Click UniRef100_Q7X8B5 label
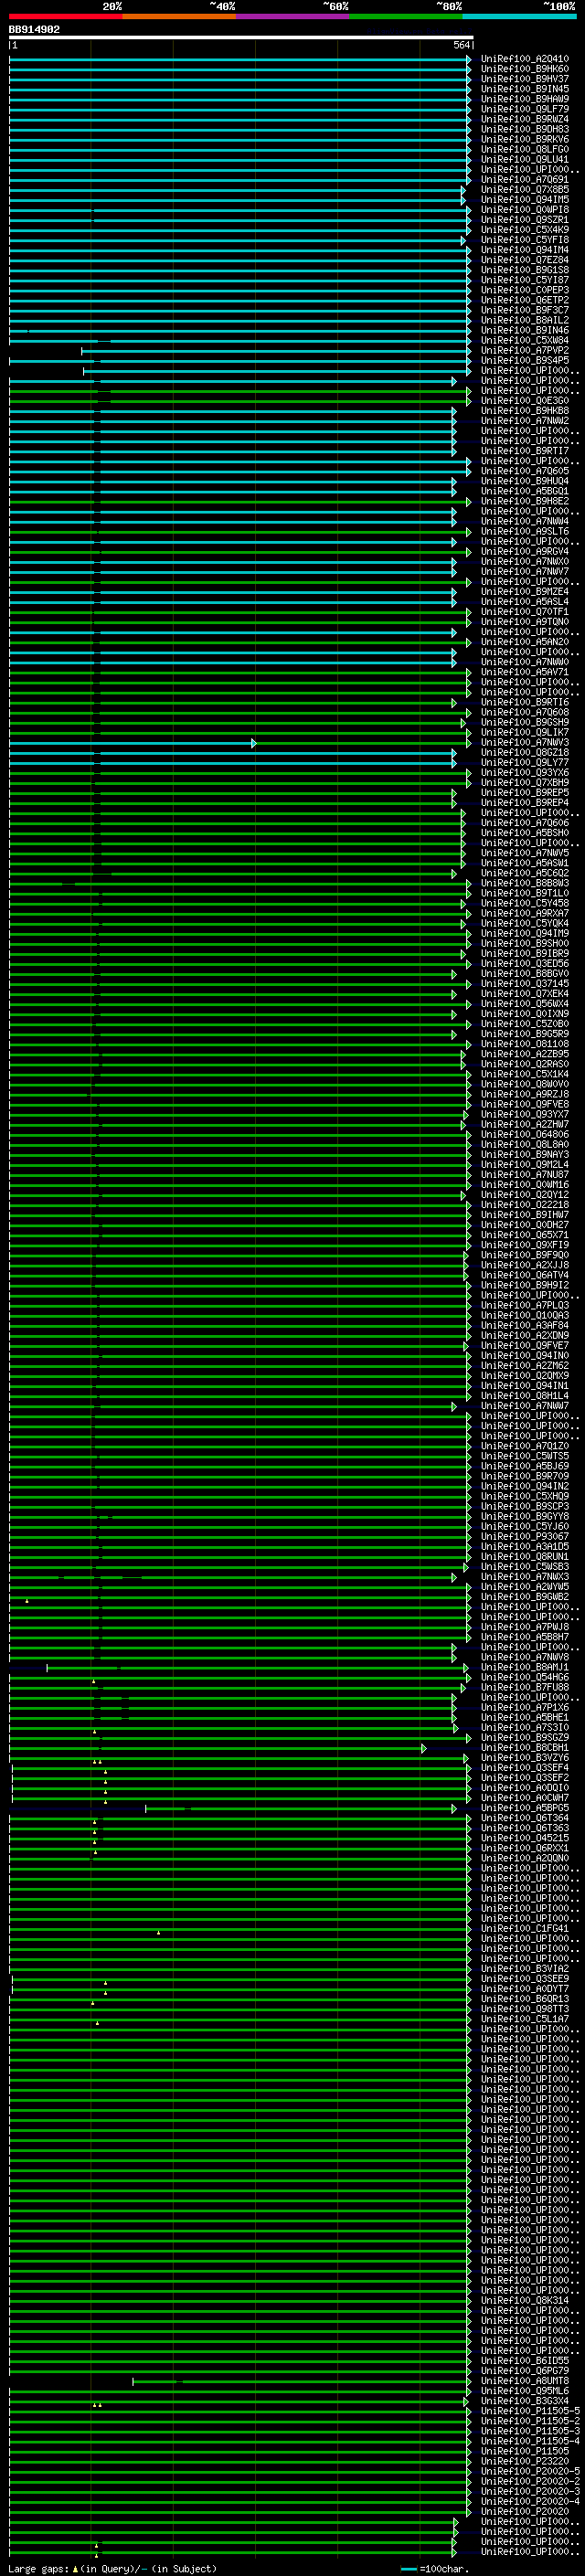 click(x=525, y=190)
